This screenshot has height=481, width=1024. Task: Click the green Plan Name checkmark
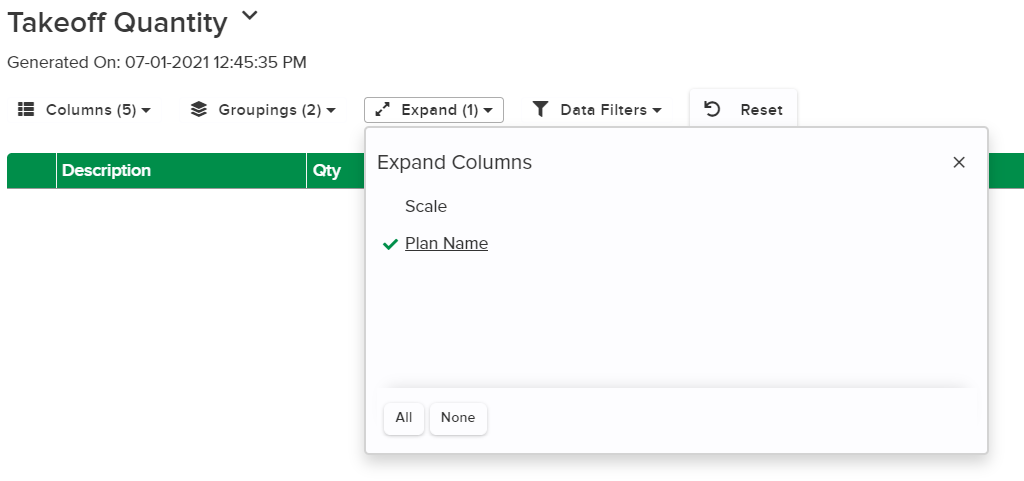click(x=390, y=244)
